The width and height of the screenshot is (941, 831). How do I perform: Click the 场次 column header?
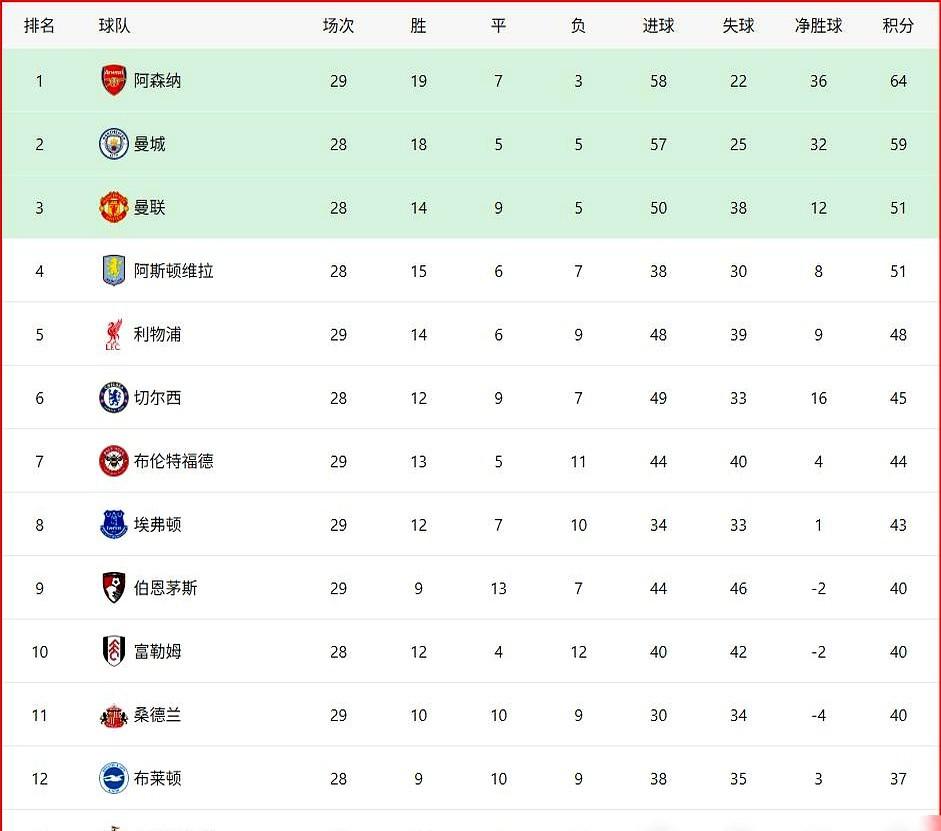pyautogui.click(x=338, y=26)
